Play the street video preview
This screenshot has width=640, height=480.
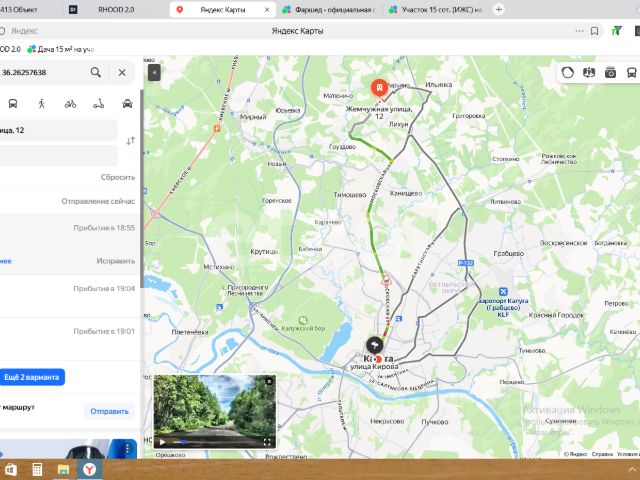pyautogui.click(x=162, y=442)
